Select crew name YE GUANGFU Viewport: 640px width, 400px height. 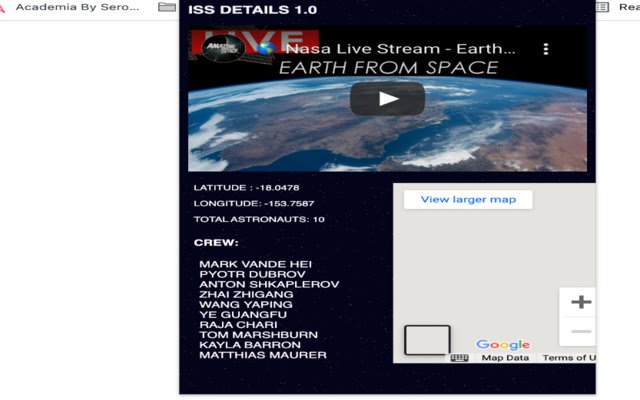pos(243,315)
